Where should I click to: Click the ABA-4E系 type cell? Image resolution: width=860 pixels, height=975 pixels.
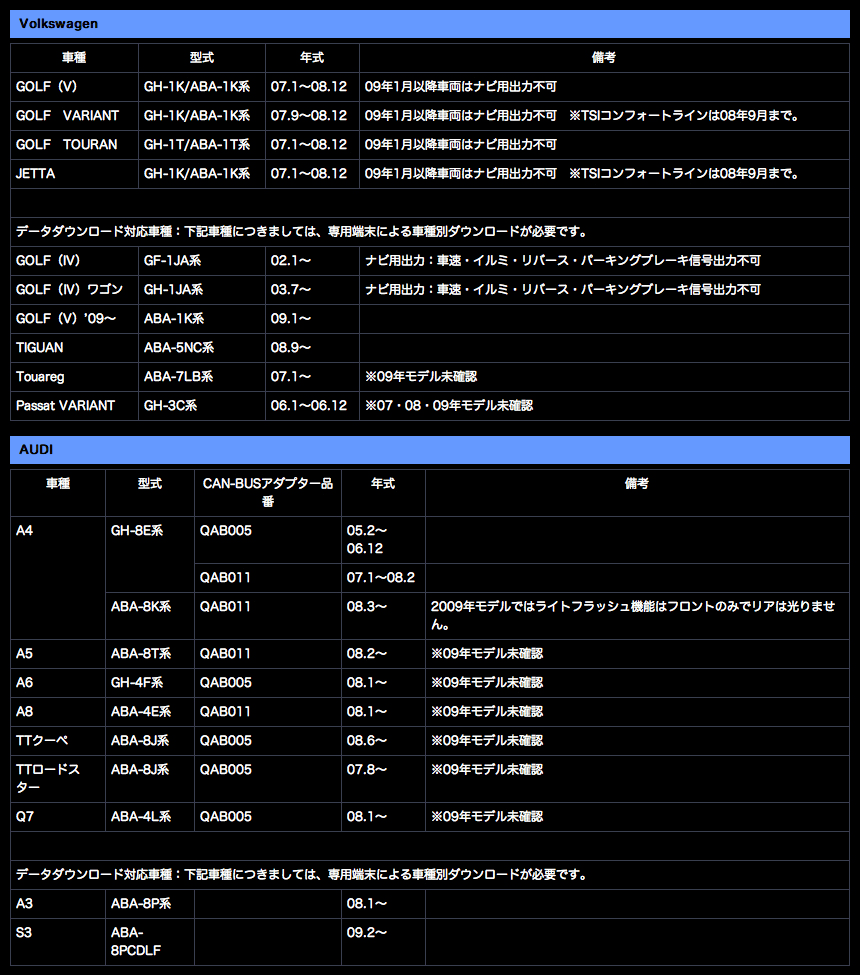[x=150, y=712]
